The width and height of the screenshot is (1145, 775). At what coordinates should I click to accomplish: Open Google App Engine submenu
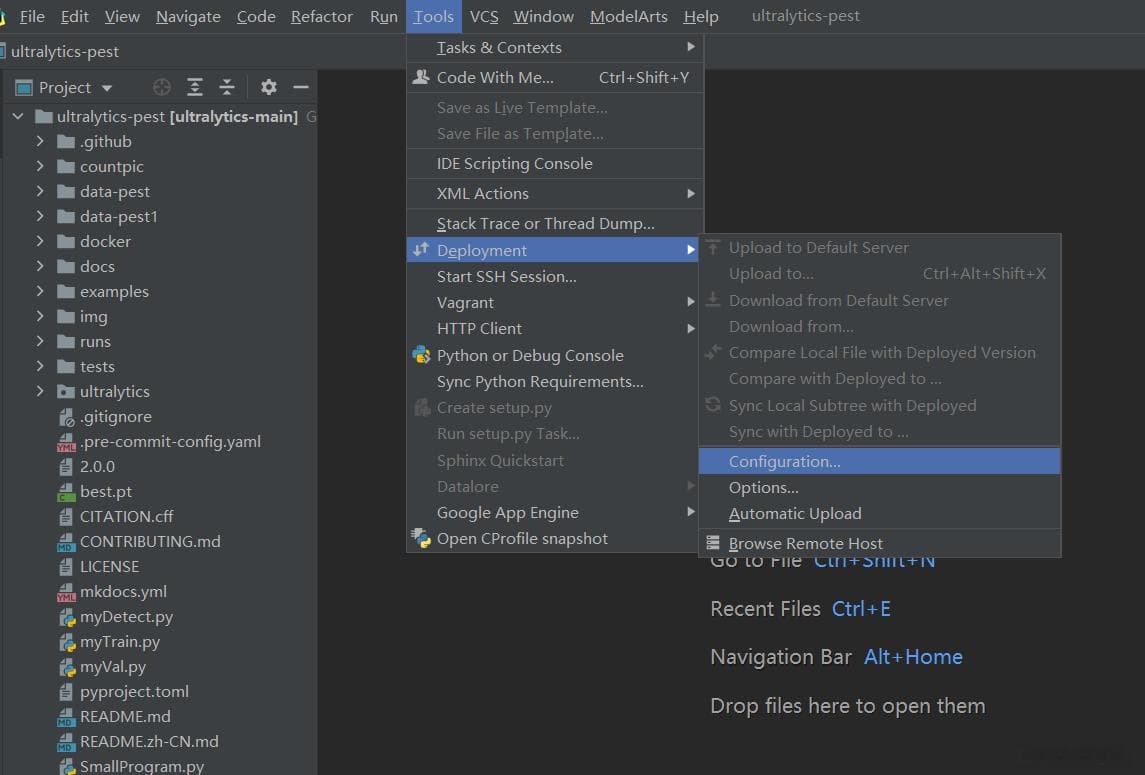[553, 513]
